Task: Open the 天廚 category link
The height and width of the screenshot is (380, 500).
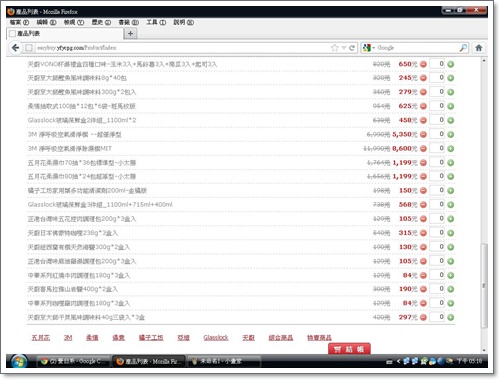Action: tap(248, 338)
